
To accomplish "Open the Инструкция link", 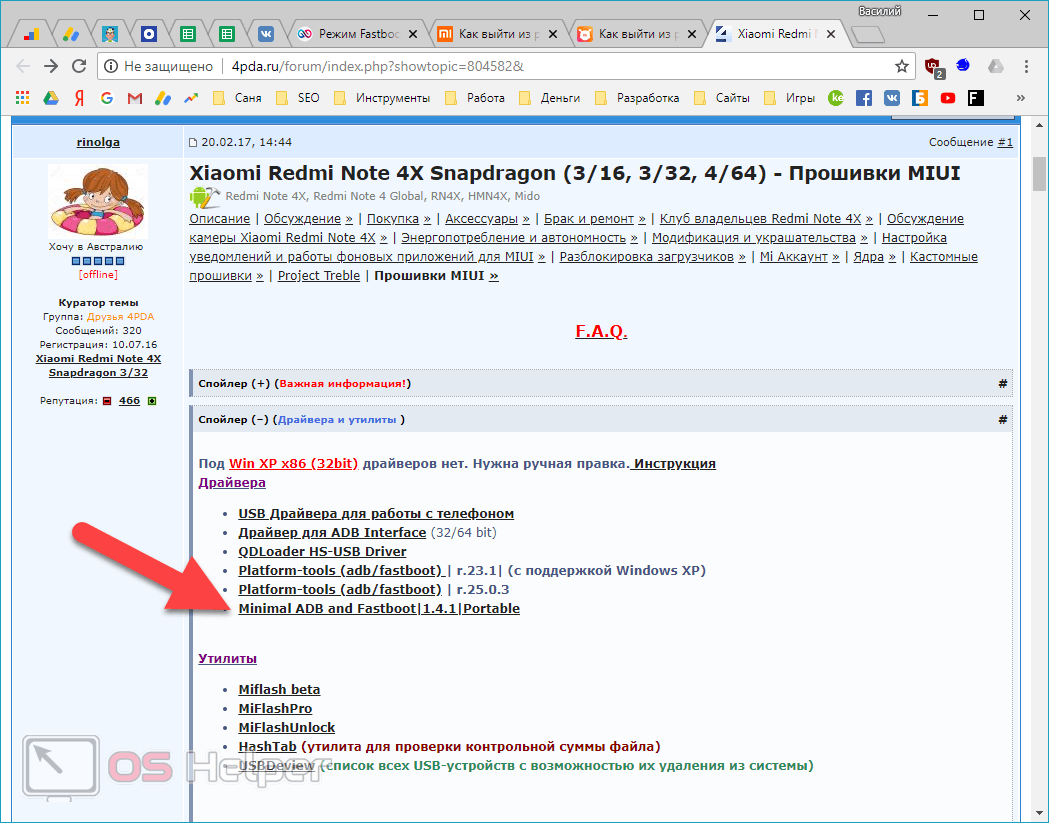I will pyautogui.click(x=674, y=464).
